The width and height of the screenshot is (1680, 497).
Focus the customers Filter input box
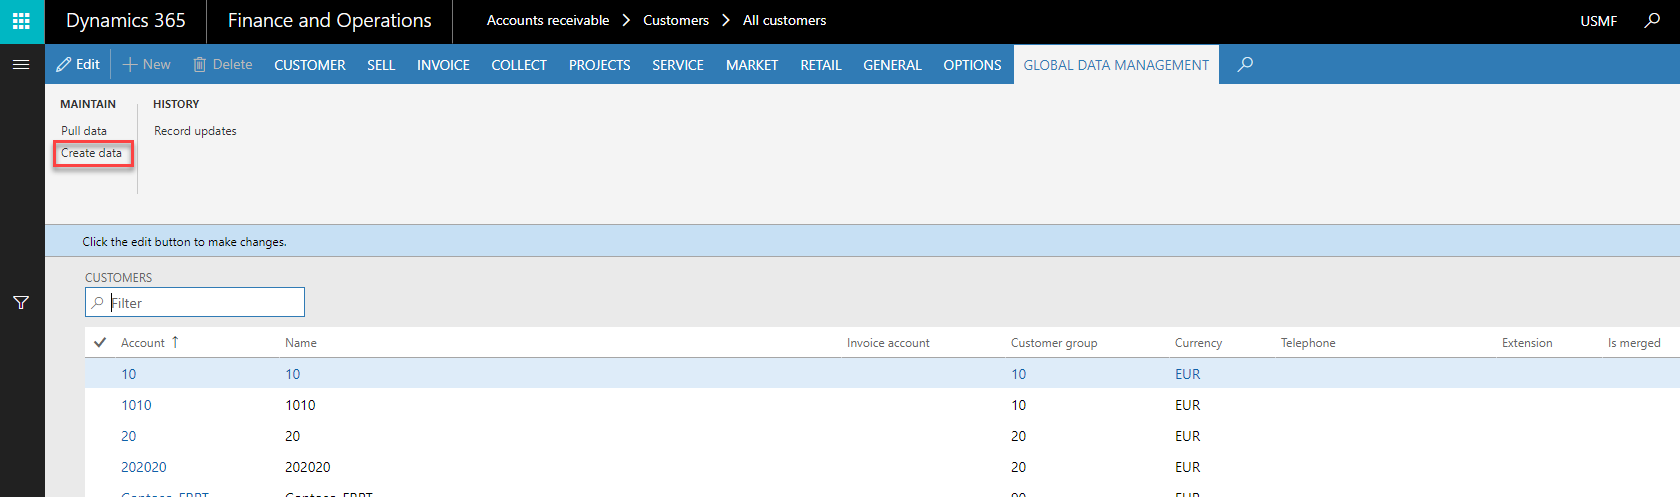195,302
